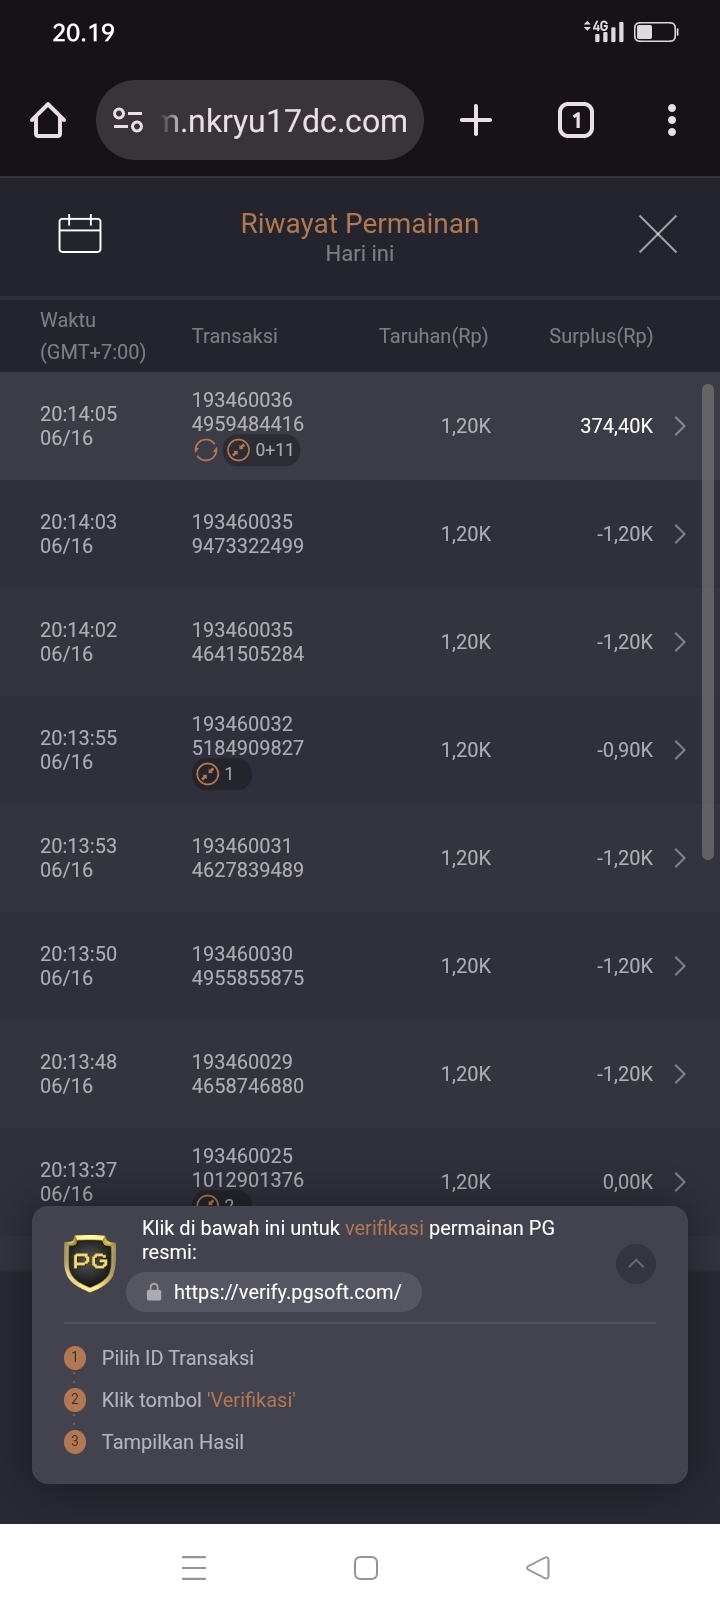The image size is (720, 1612).
Task: Collapse the PG verification popup with up arrow
Action: click(x=636, y=1264)
